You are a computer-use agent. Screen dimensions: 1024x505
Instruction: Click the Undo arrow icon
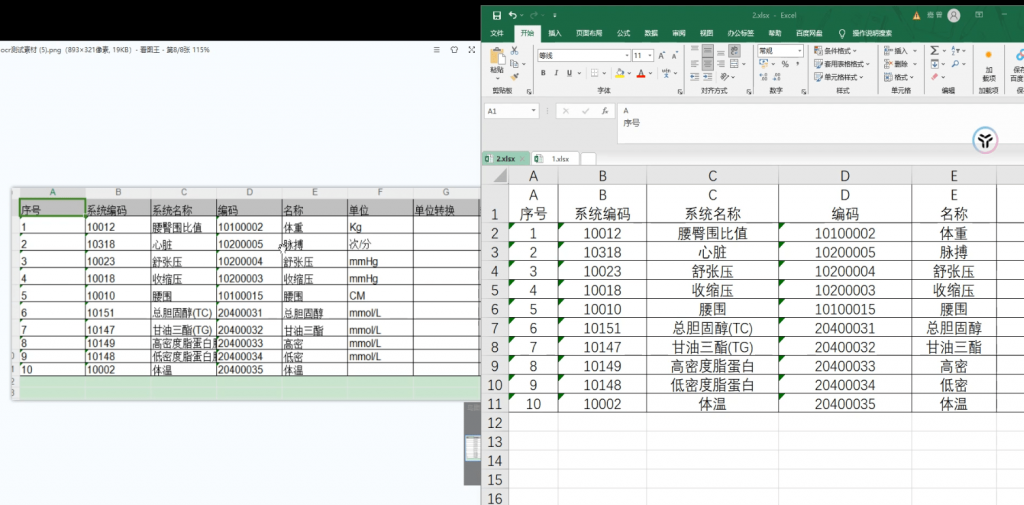pos(513,15)
